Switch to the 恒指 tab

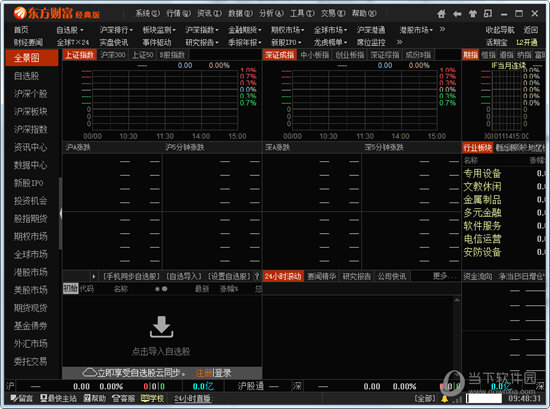488,55
